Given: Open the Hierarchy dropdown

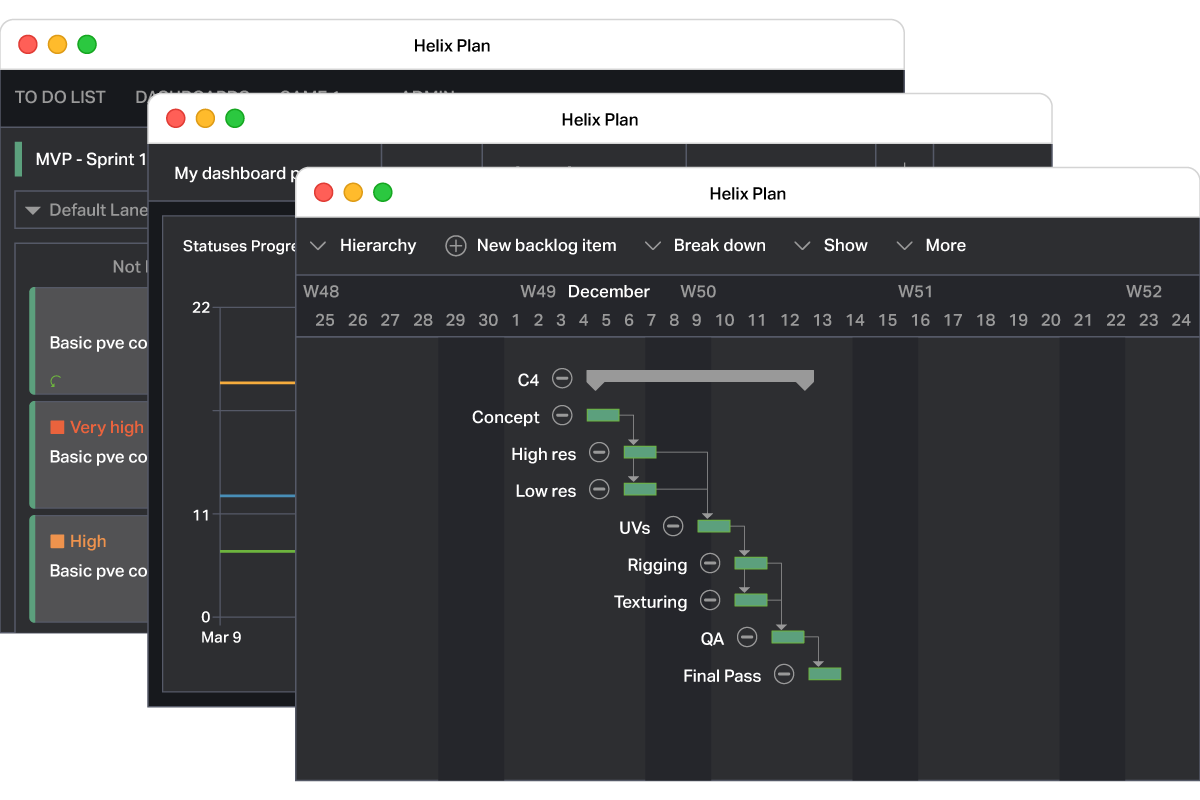Looking at the screenshot, I should (363, 246).
